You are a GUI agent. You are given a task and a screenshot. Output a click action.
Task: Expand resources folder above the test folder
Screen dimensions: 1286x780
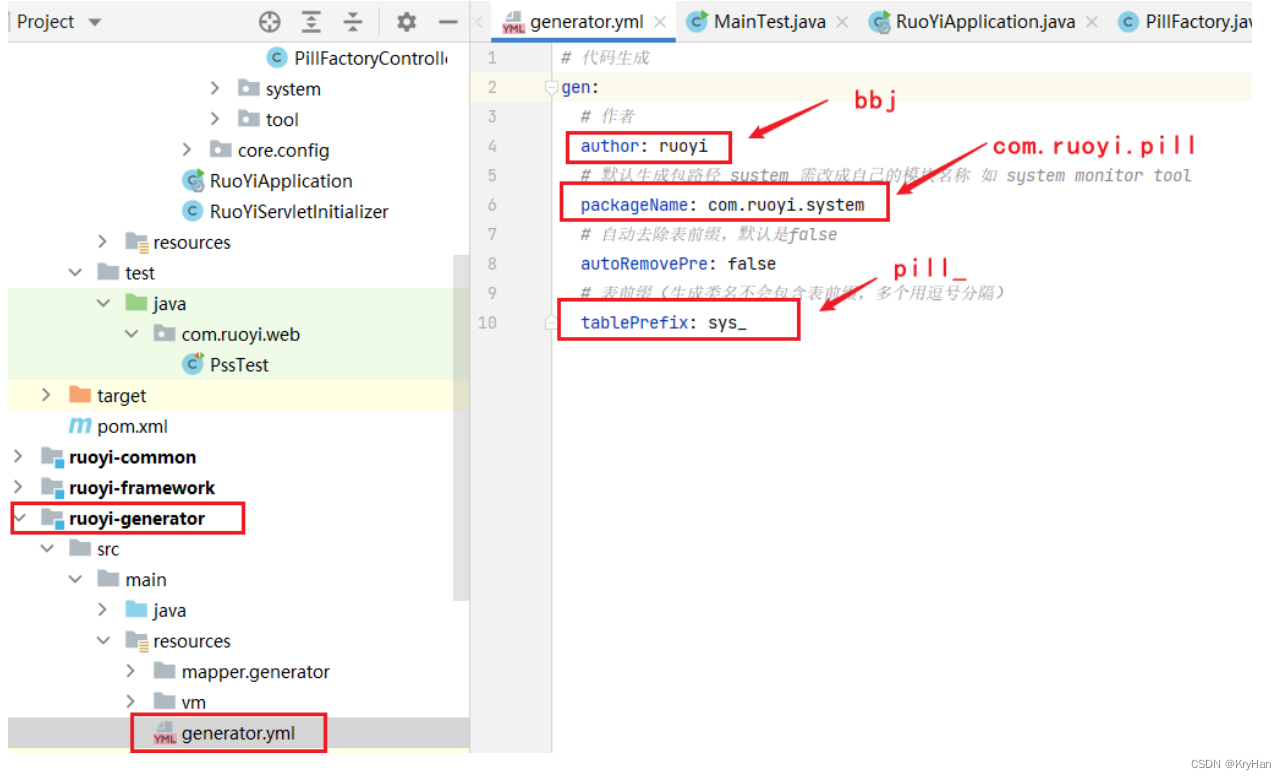tap(103, 242)
